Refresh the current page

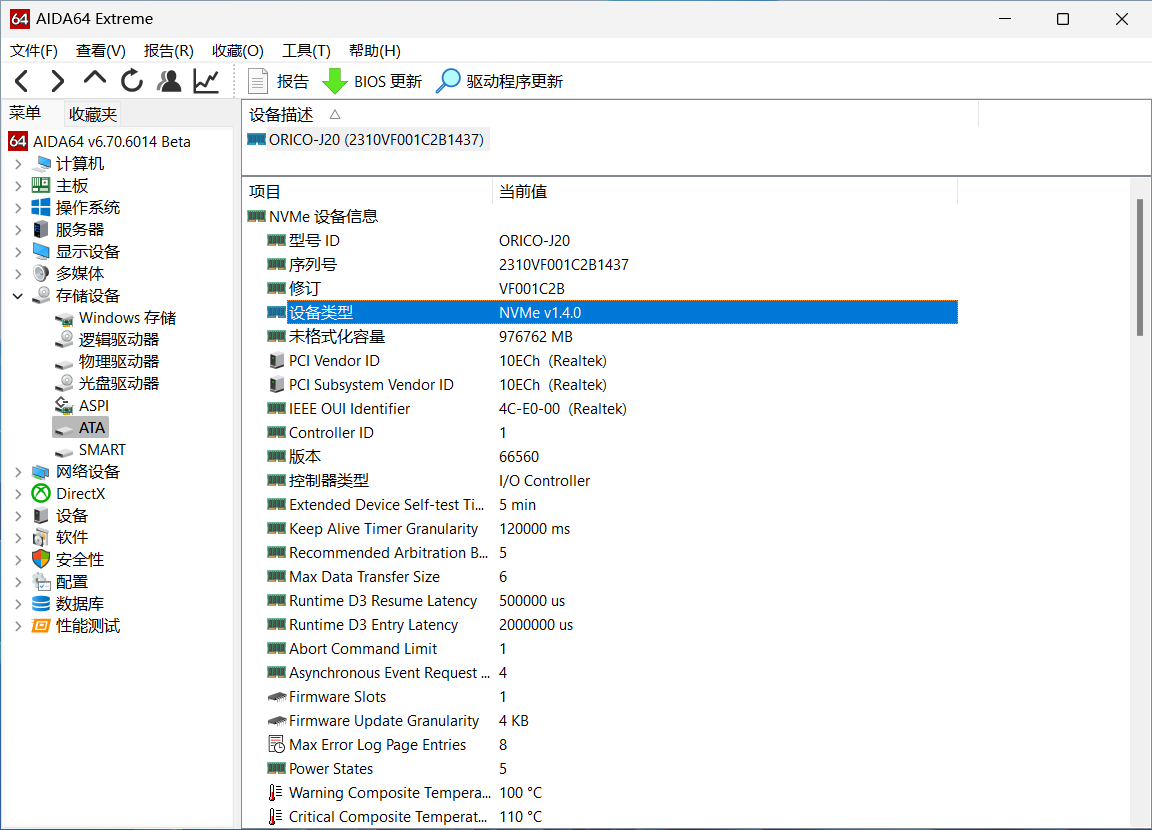coord(132,81)
